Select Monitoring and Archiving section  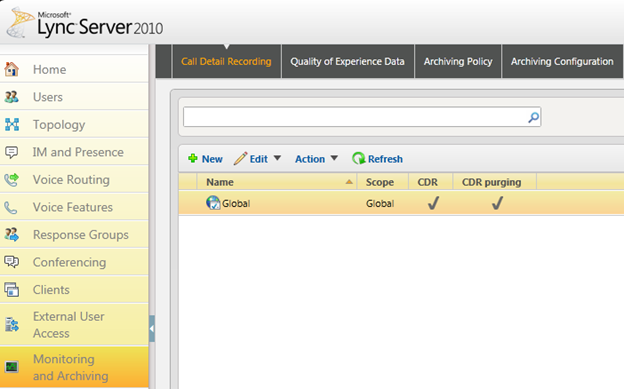pyautogui.click(x=74, y=367)
